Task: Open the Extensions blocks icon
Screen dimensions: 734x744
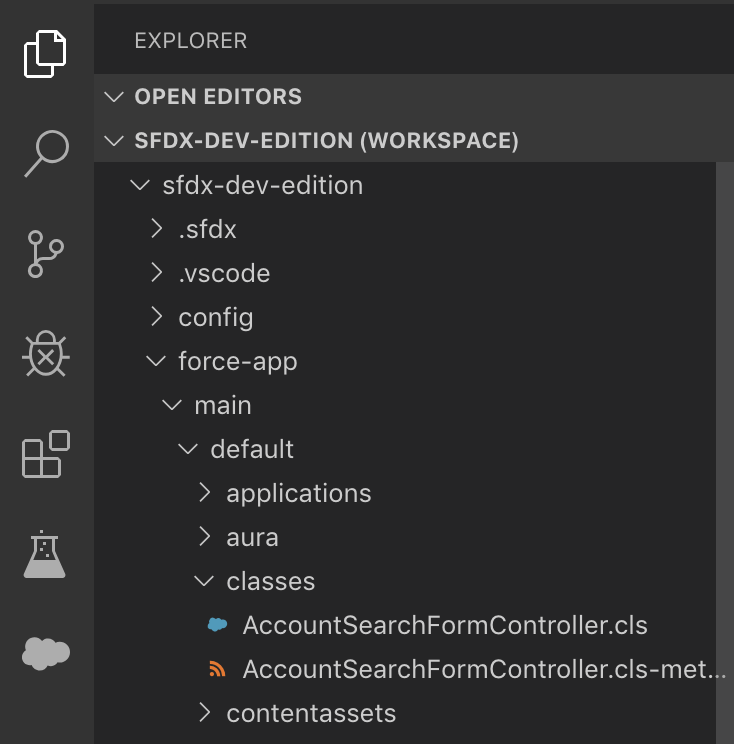Action: (x=46, y=454)
